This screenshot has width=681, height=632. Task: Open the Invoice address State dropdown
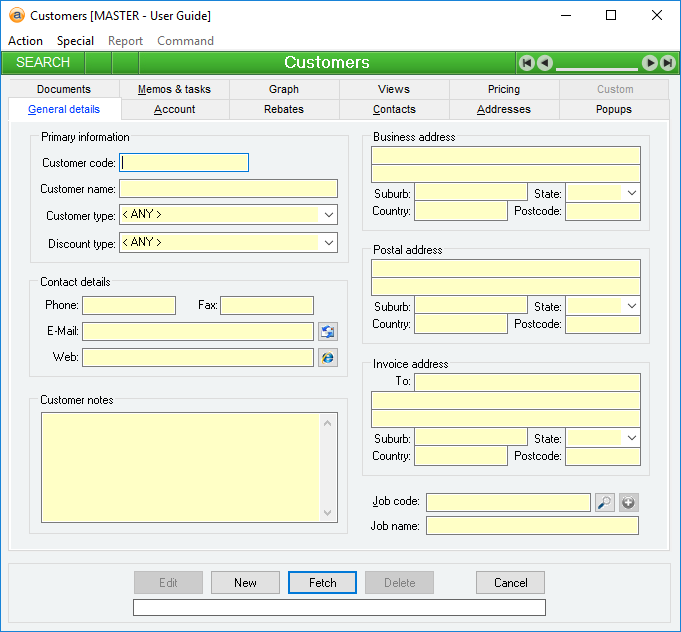point(632,438)
